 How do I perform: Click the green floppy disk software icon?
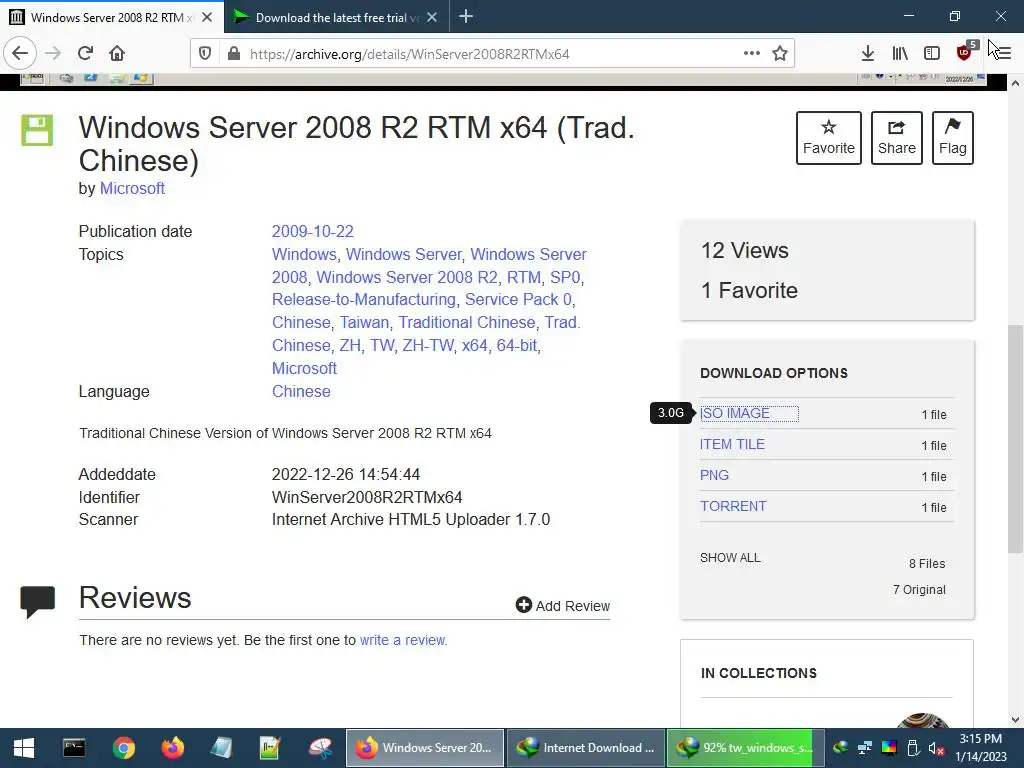(37, 130)
